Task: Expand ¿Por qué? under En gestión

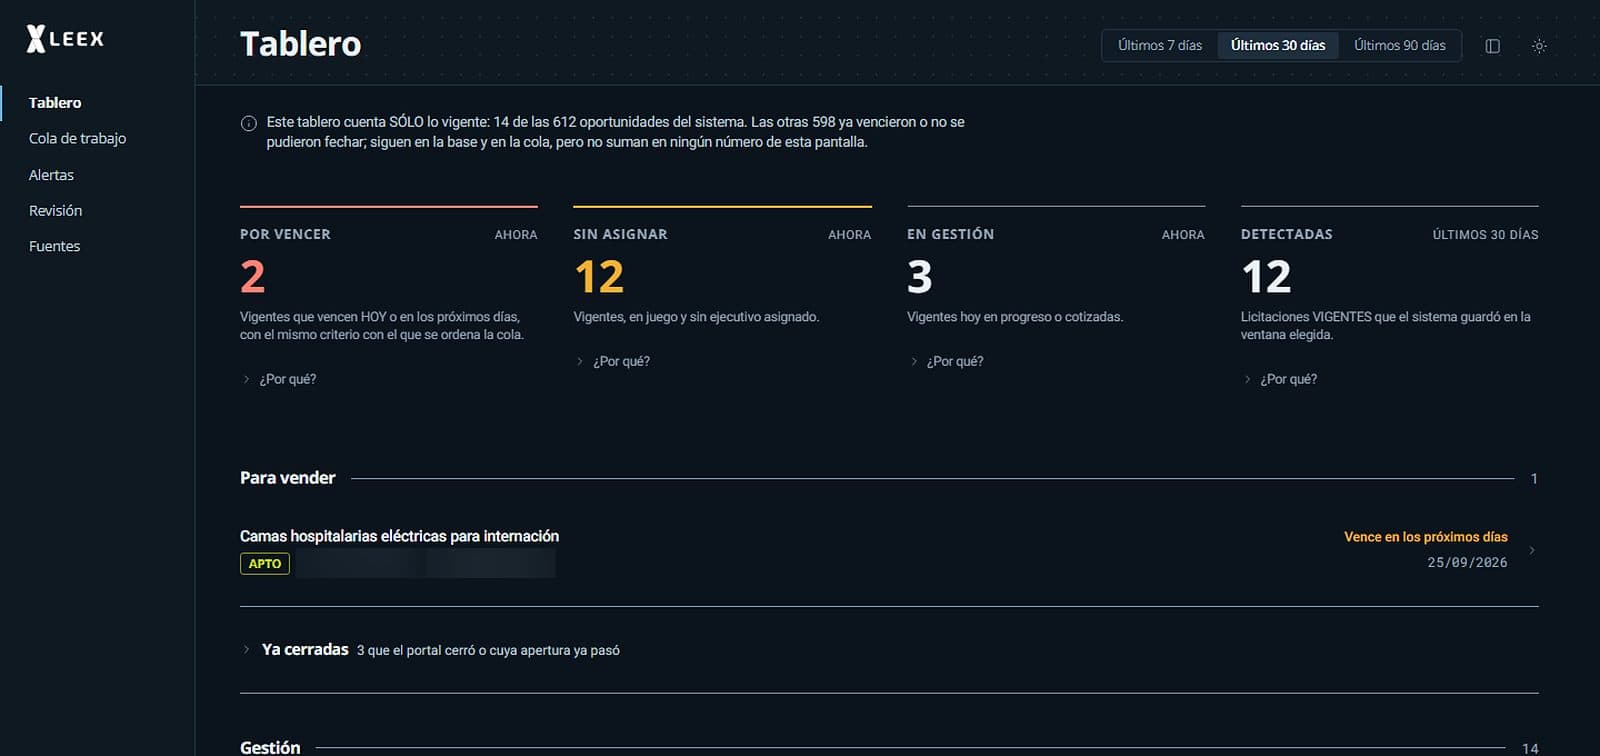Action: [x=947, y=361]
